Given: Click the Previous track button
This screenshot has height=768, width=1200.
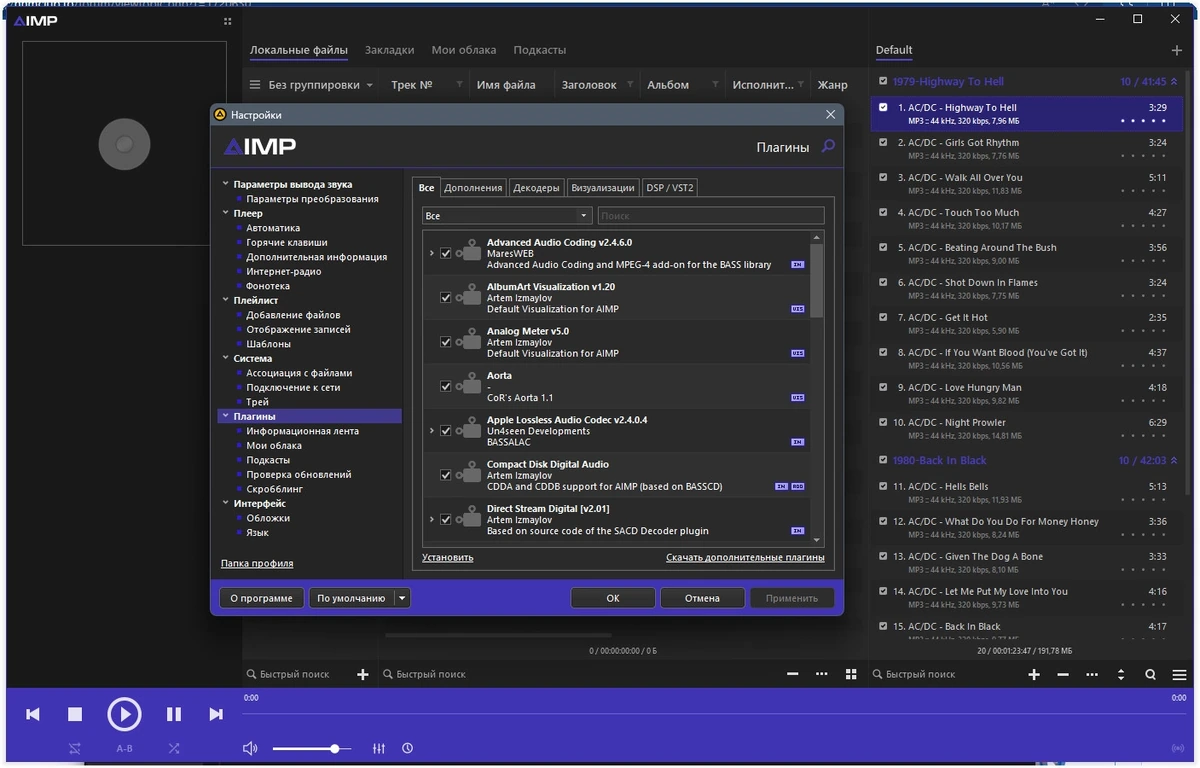Looking at the screenshot, I should pyautogui.click(x=33, y=714).
